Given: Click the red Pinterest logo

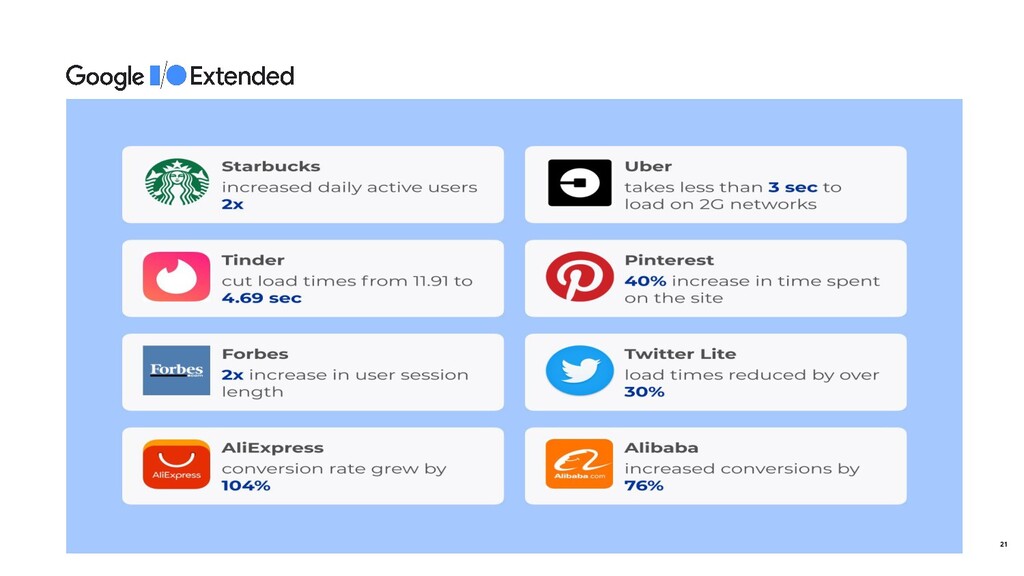Looking at the screenshot, I should point(579,276).
